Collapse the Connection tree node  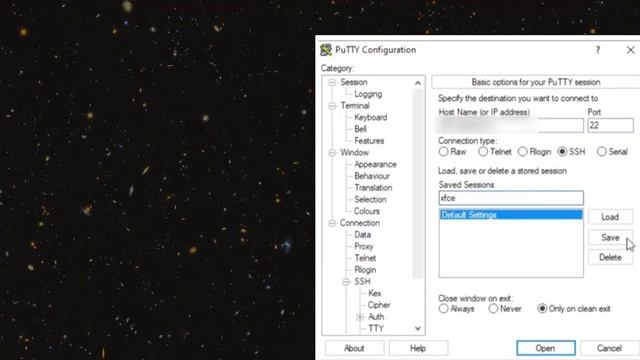click(x=332, y=223)
